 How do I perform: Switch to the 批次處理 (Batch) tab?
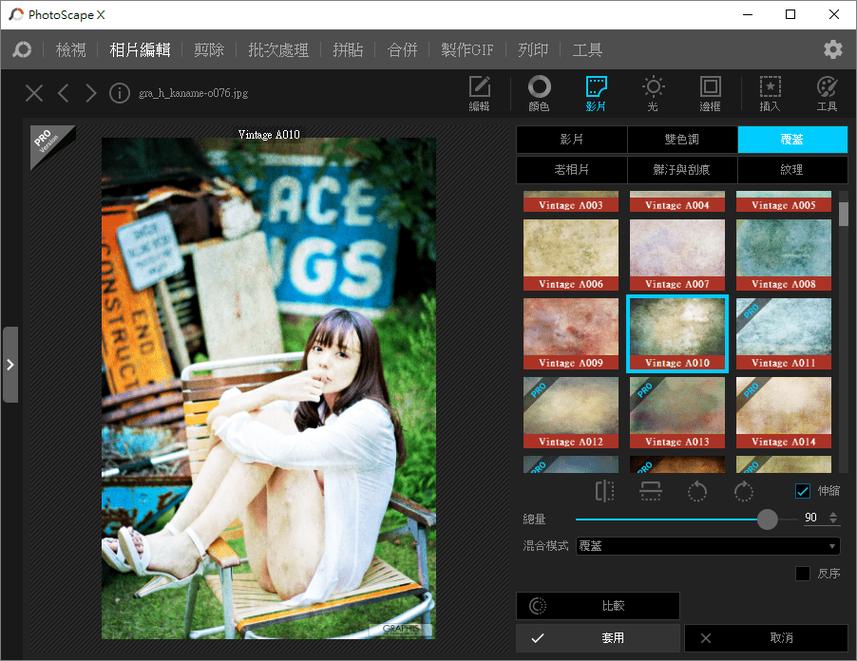278,50
